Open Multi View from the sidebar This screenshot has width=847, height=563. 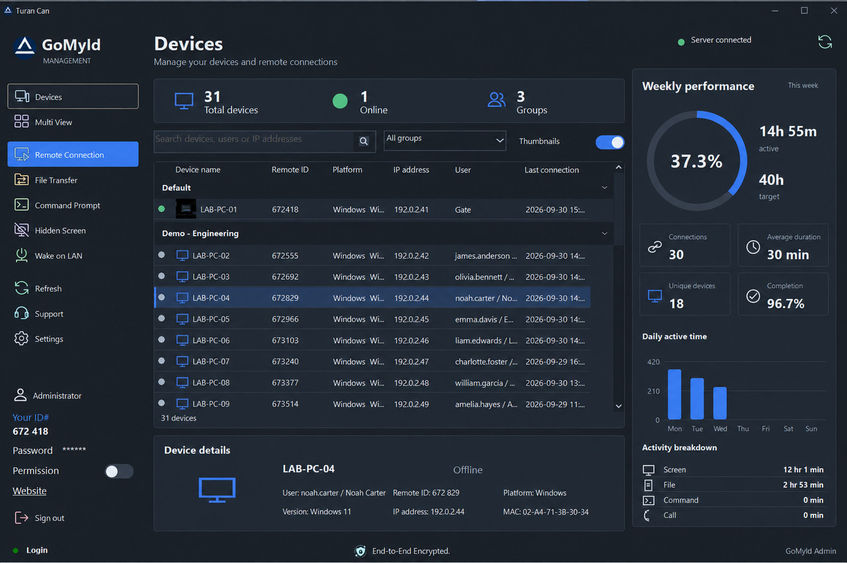73,122
